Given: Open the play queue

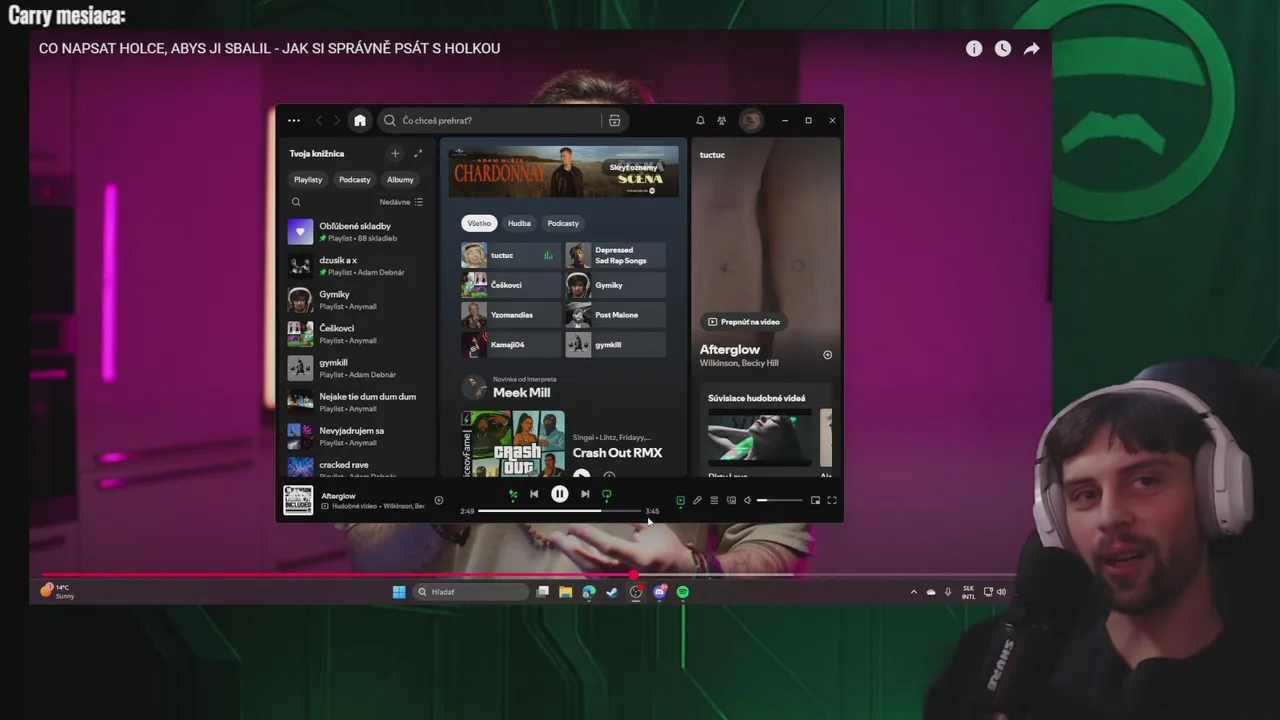Looking at the screenshot, I should (714, 500).
